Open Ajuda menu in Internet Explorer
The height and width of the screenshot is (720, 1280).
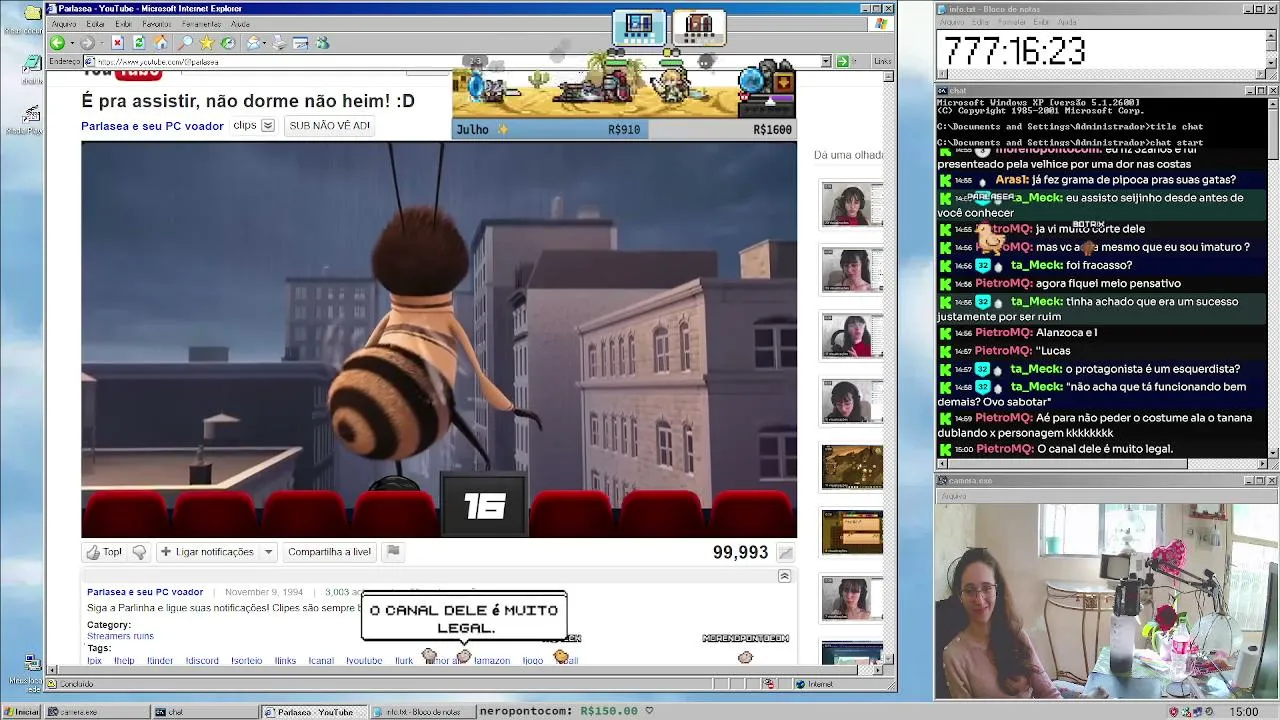[x=240, y=24]
